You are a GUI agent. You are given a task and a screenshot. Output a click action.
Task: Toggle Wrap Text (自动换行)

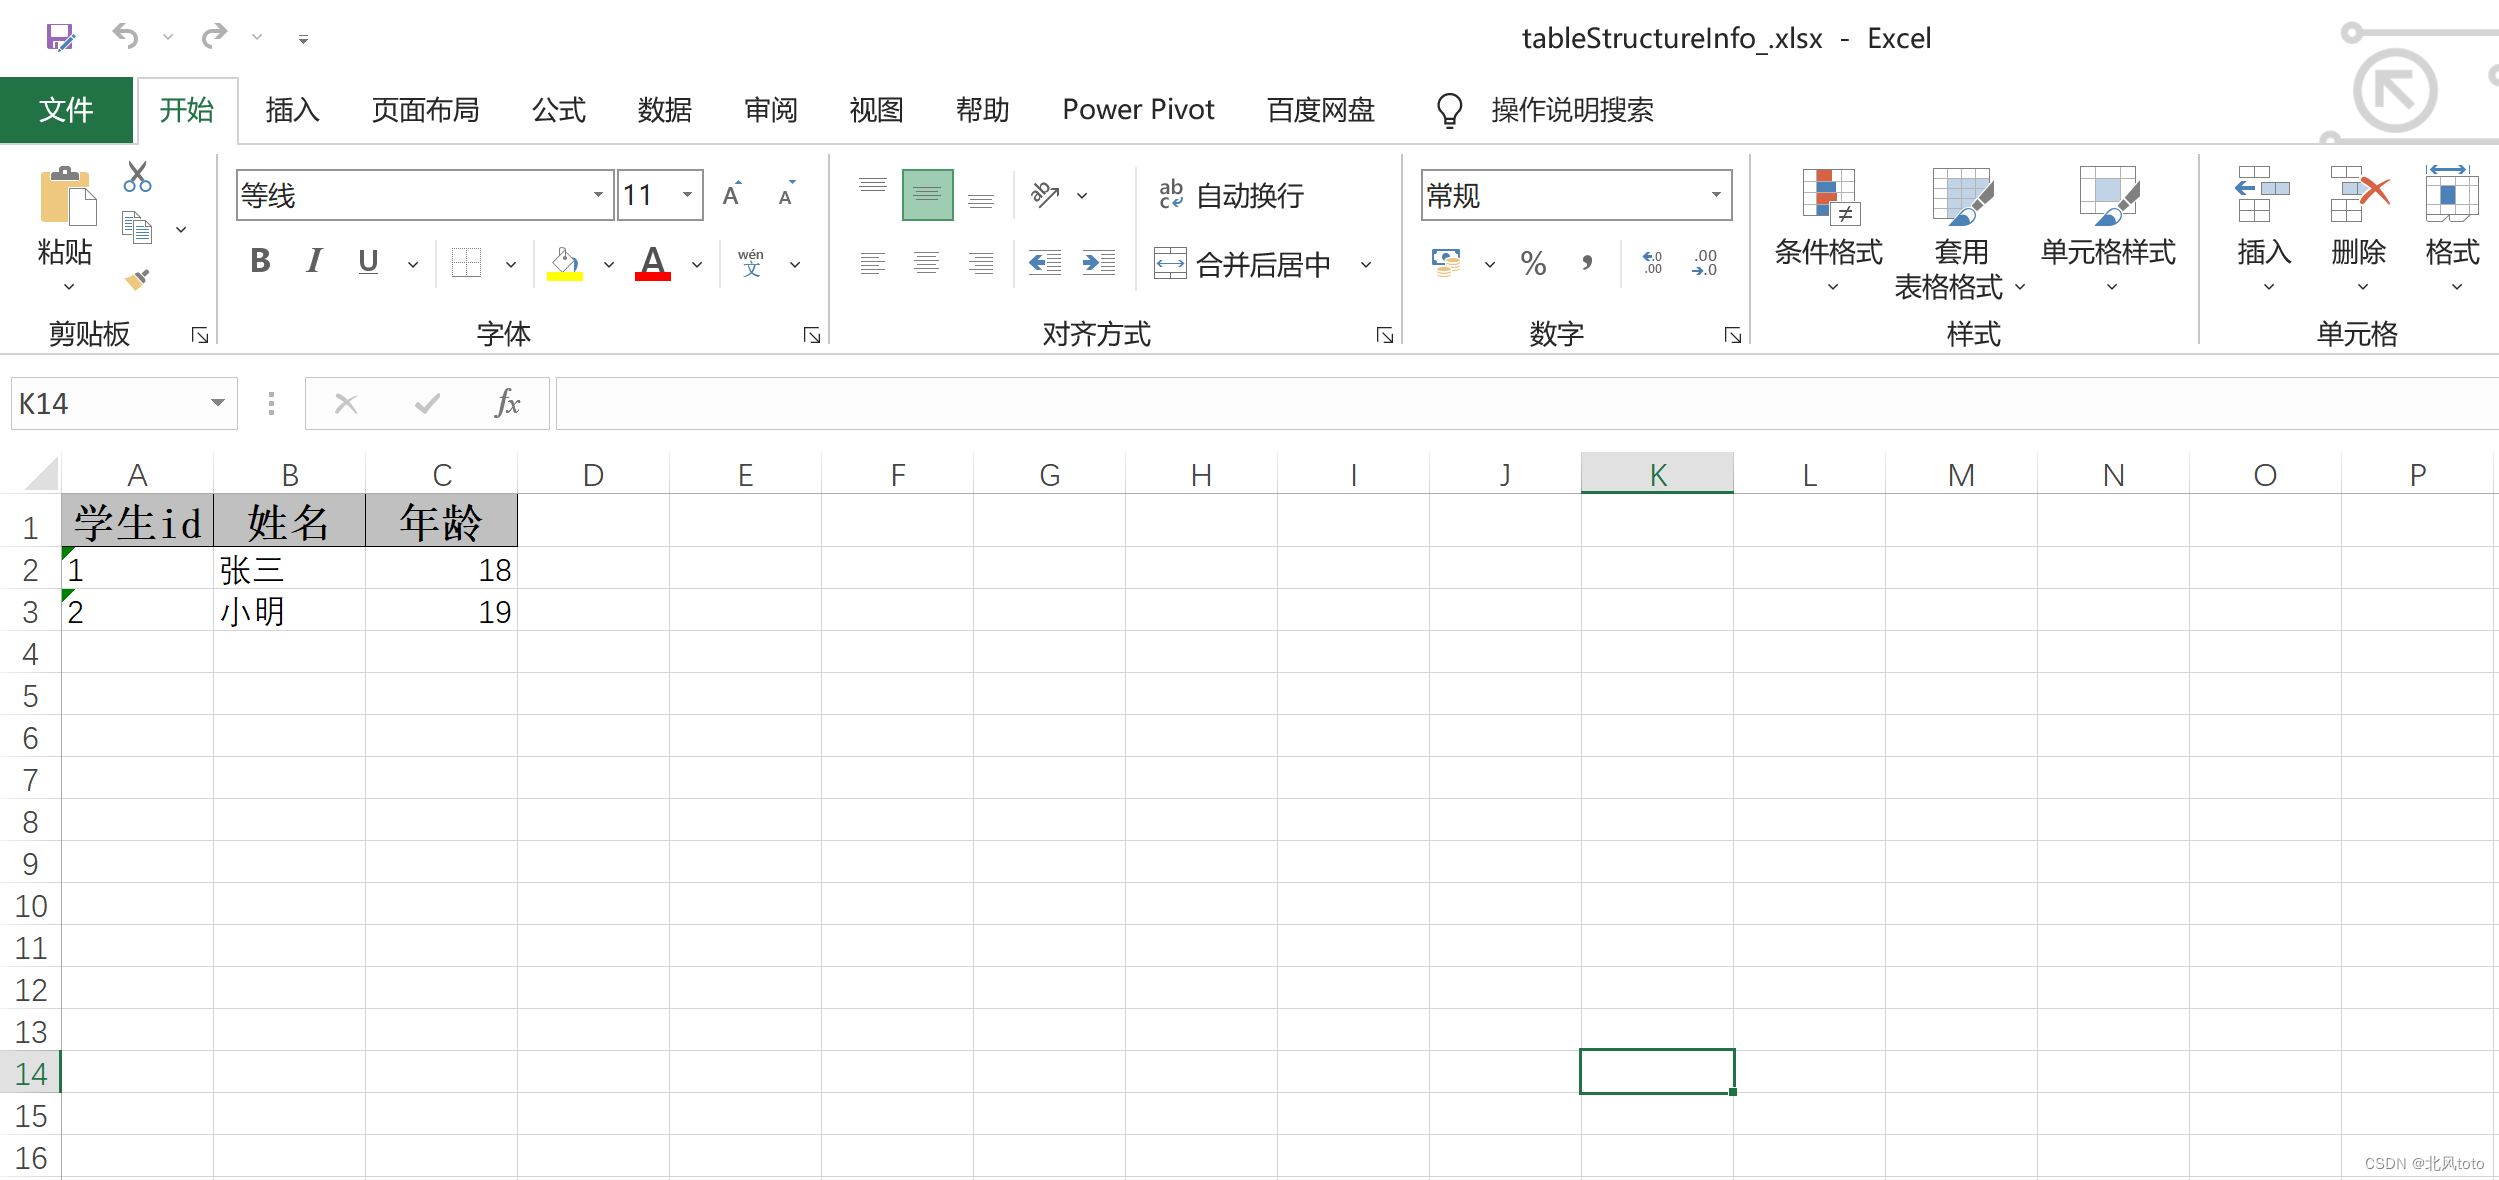point(1231,195)
